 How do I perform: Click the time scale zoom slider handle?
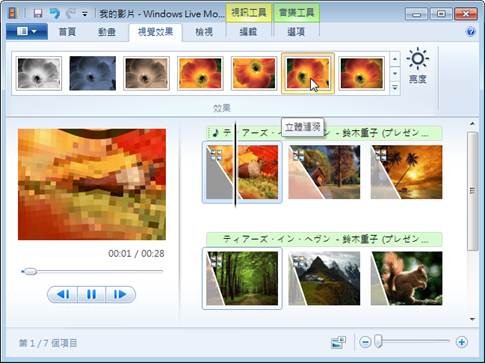[378, 342]
